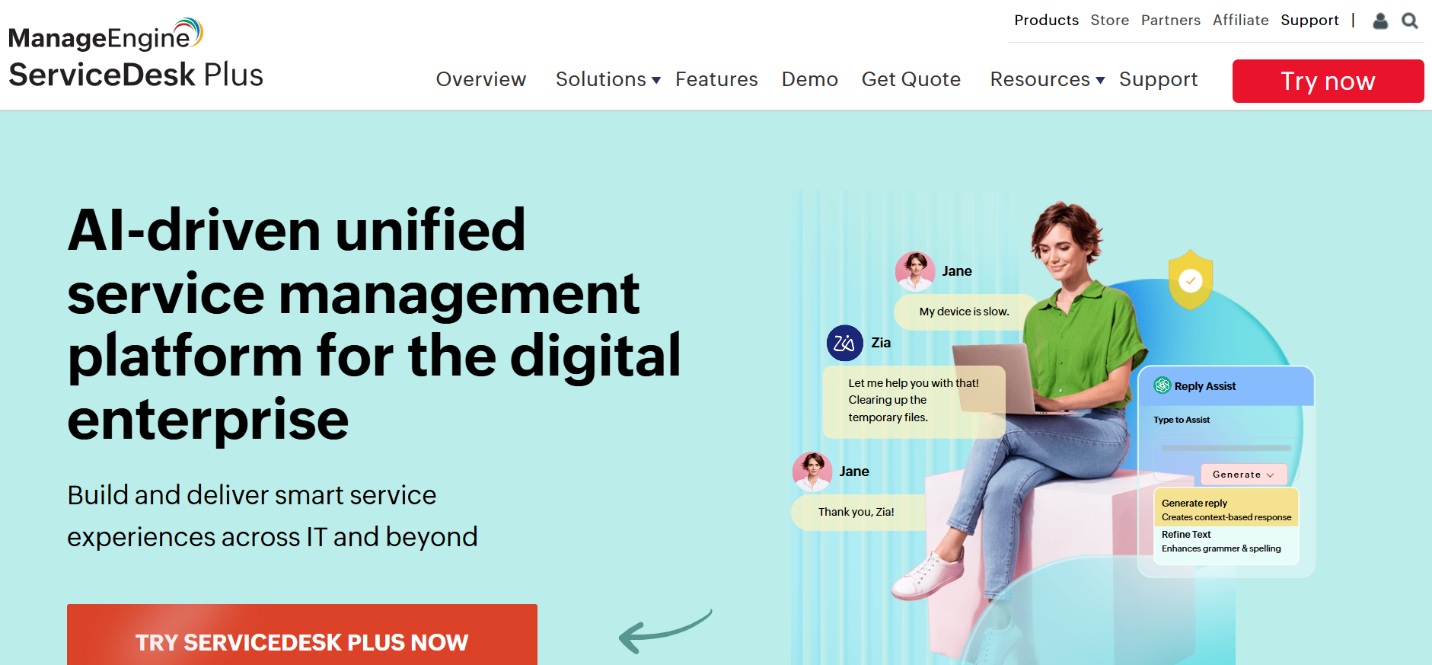
Task: Open the Overview menu item
Action: click(481, 79)
